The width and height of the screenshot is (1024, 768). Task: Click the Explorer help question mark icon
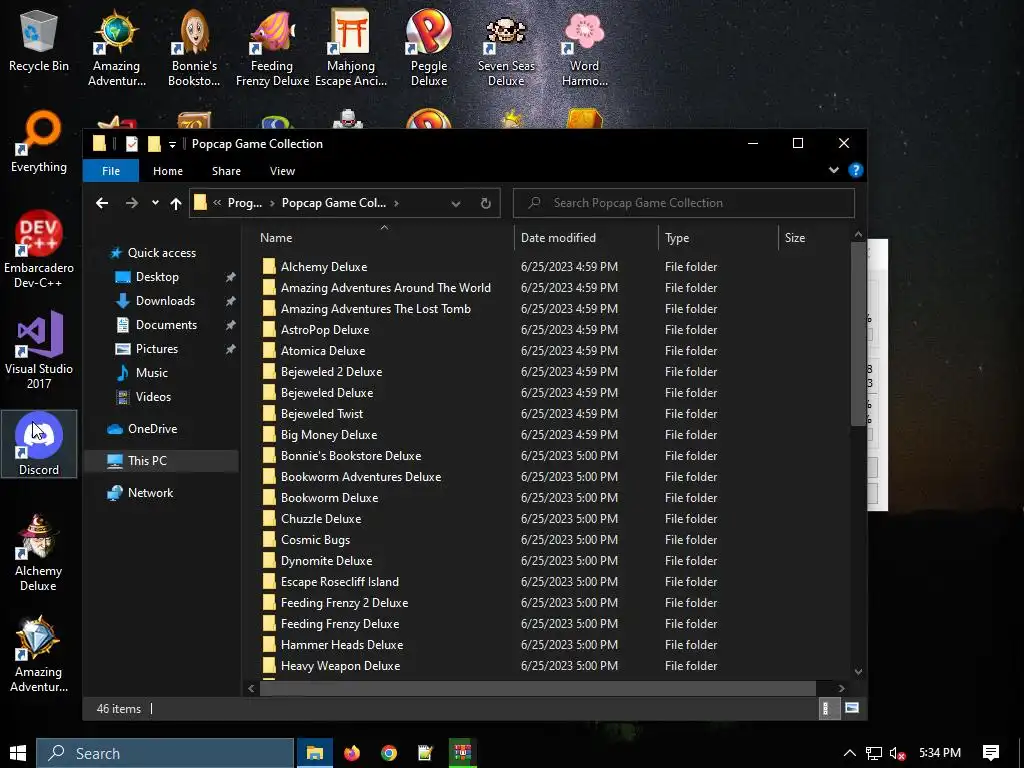point(856,170)
